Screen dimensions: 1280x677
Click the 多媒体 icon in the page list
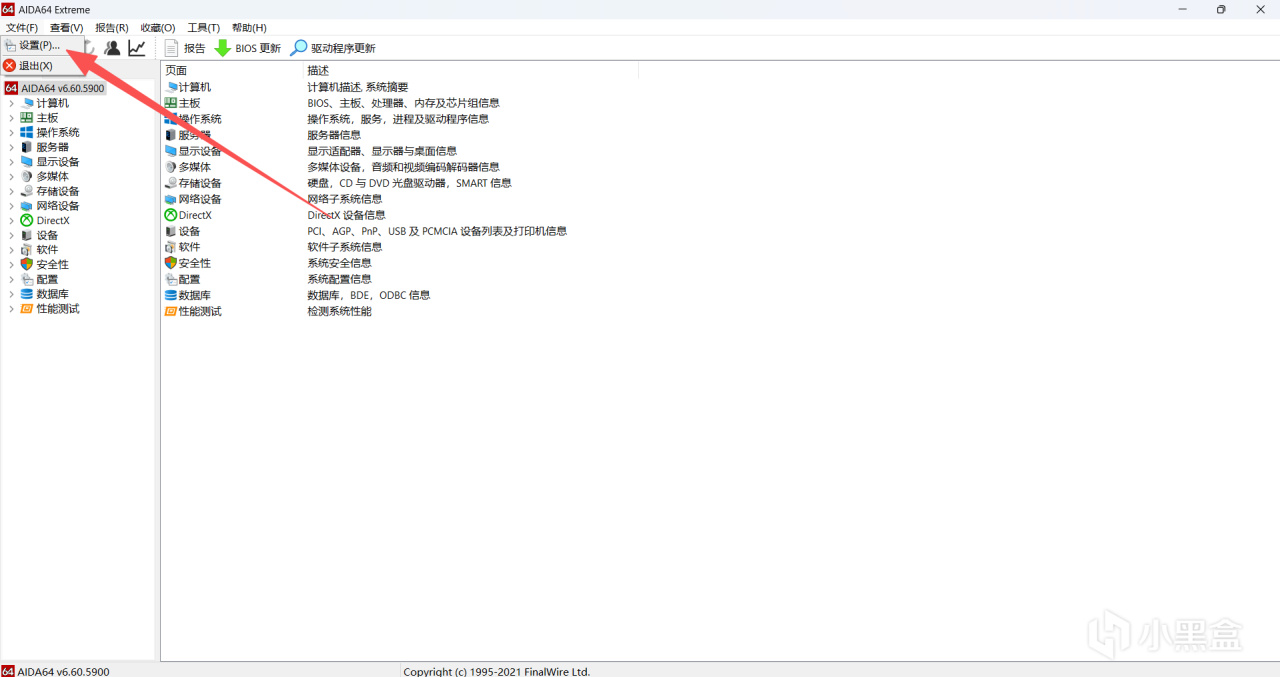pos(171,167)
